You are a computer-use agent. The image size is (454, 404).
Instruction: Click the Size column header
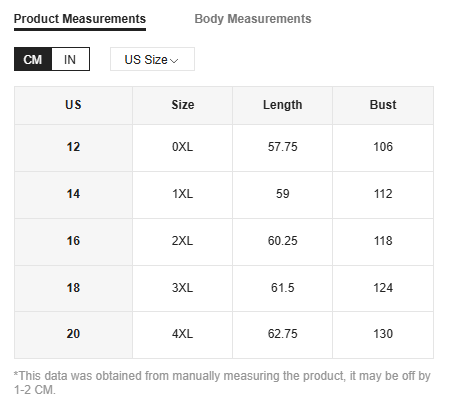pos(183,105)
